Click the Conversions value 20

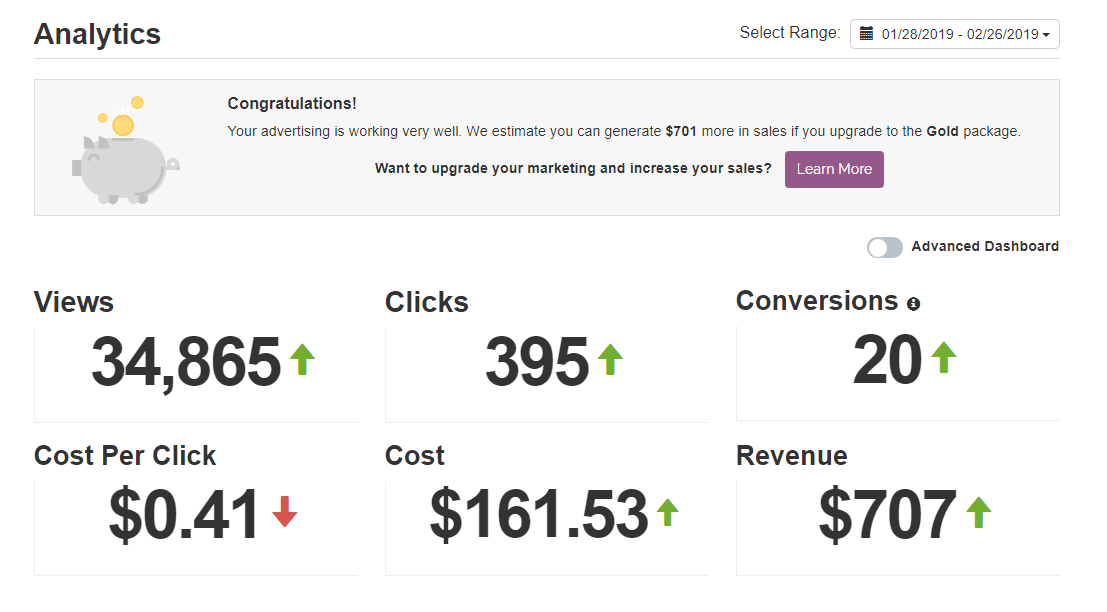887,360
